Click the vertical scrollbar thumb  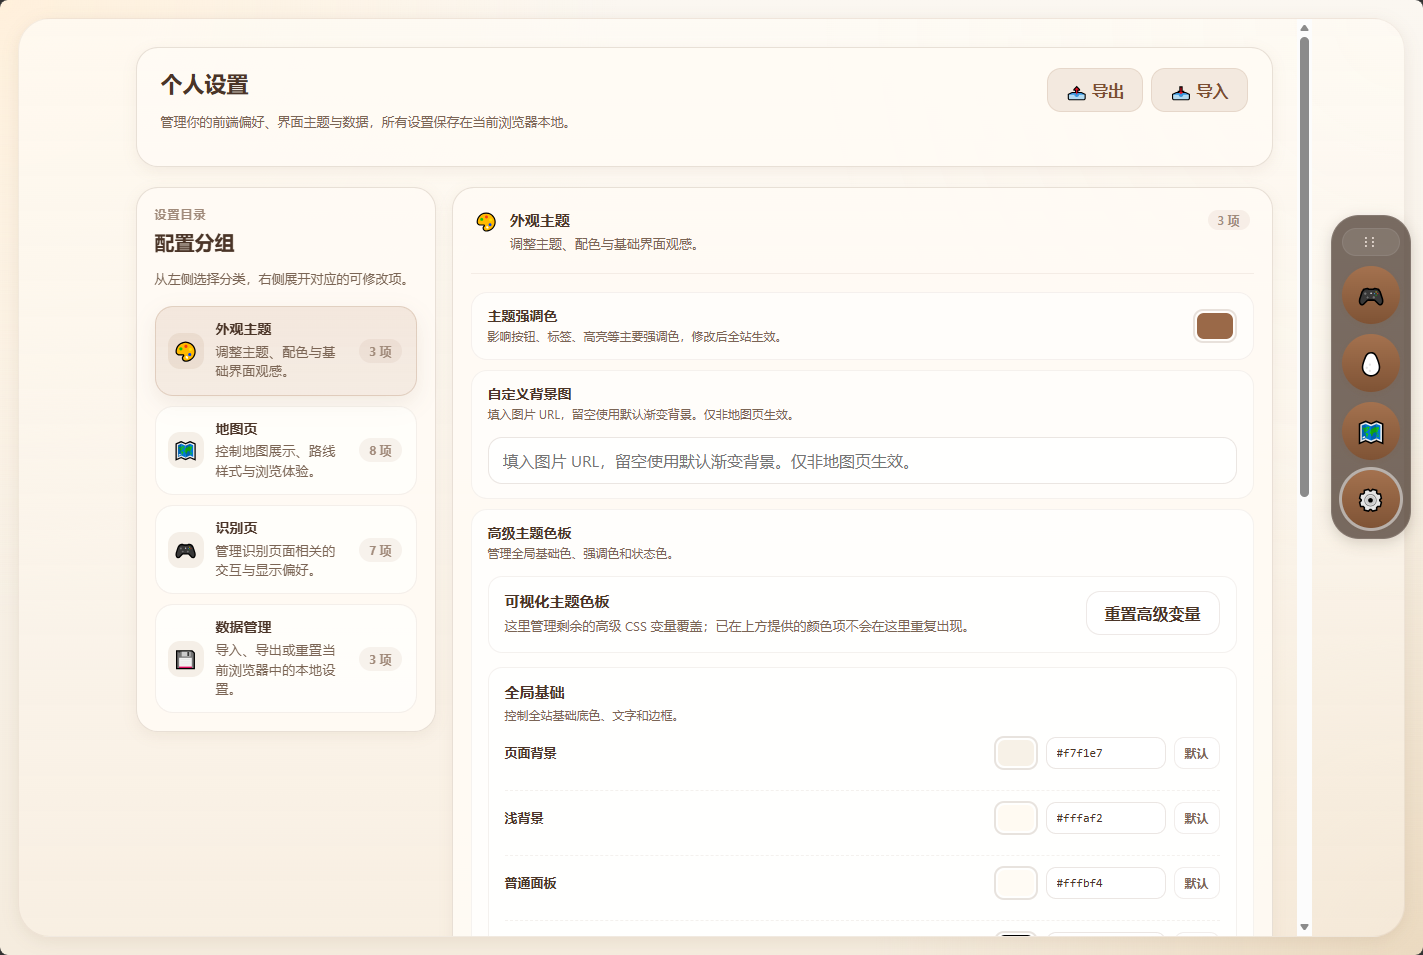pos(1304,266)
